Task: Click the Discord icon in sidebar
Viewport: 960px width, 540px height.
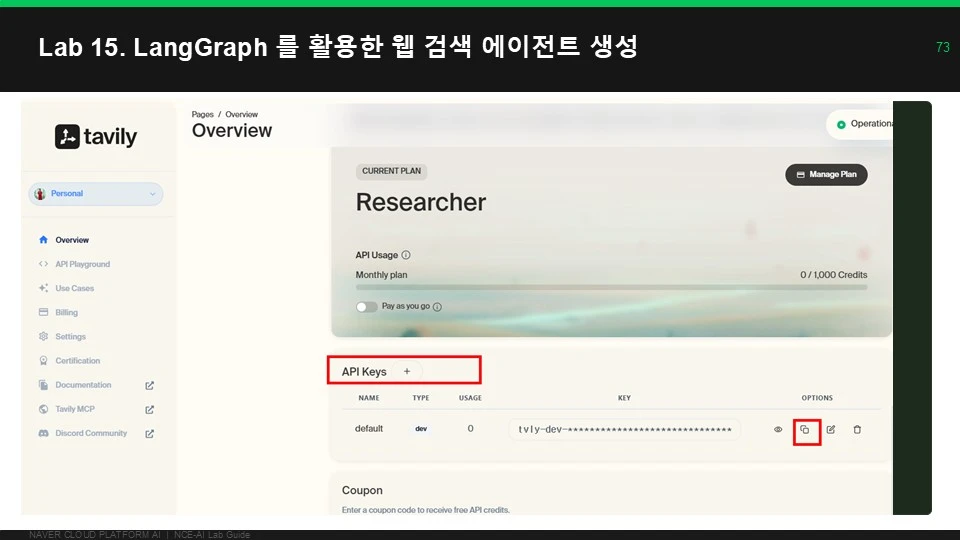Action: [43, 433]
